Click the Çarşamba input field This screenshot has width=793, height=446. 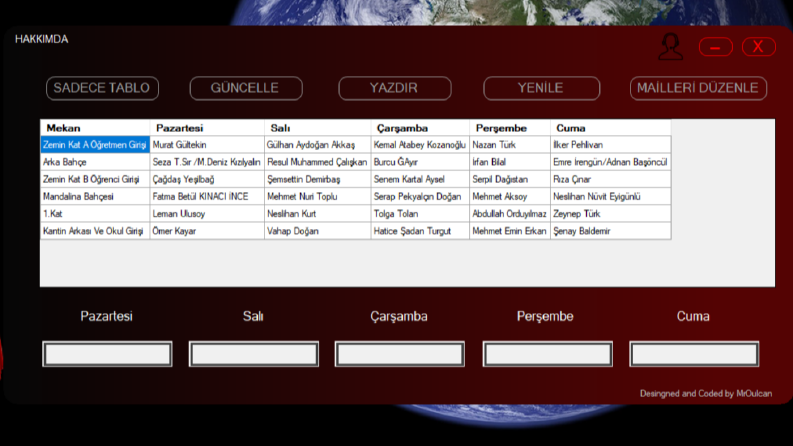(x=400, y=354)
